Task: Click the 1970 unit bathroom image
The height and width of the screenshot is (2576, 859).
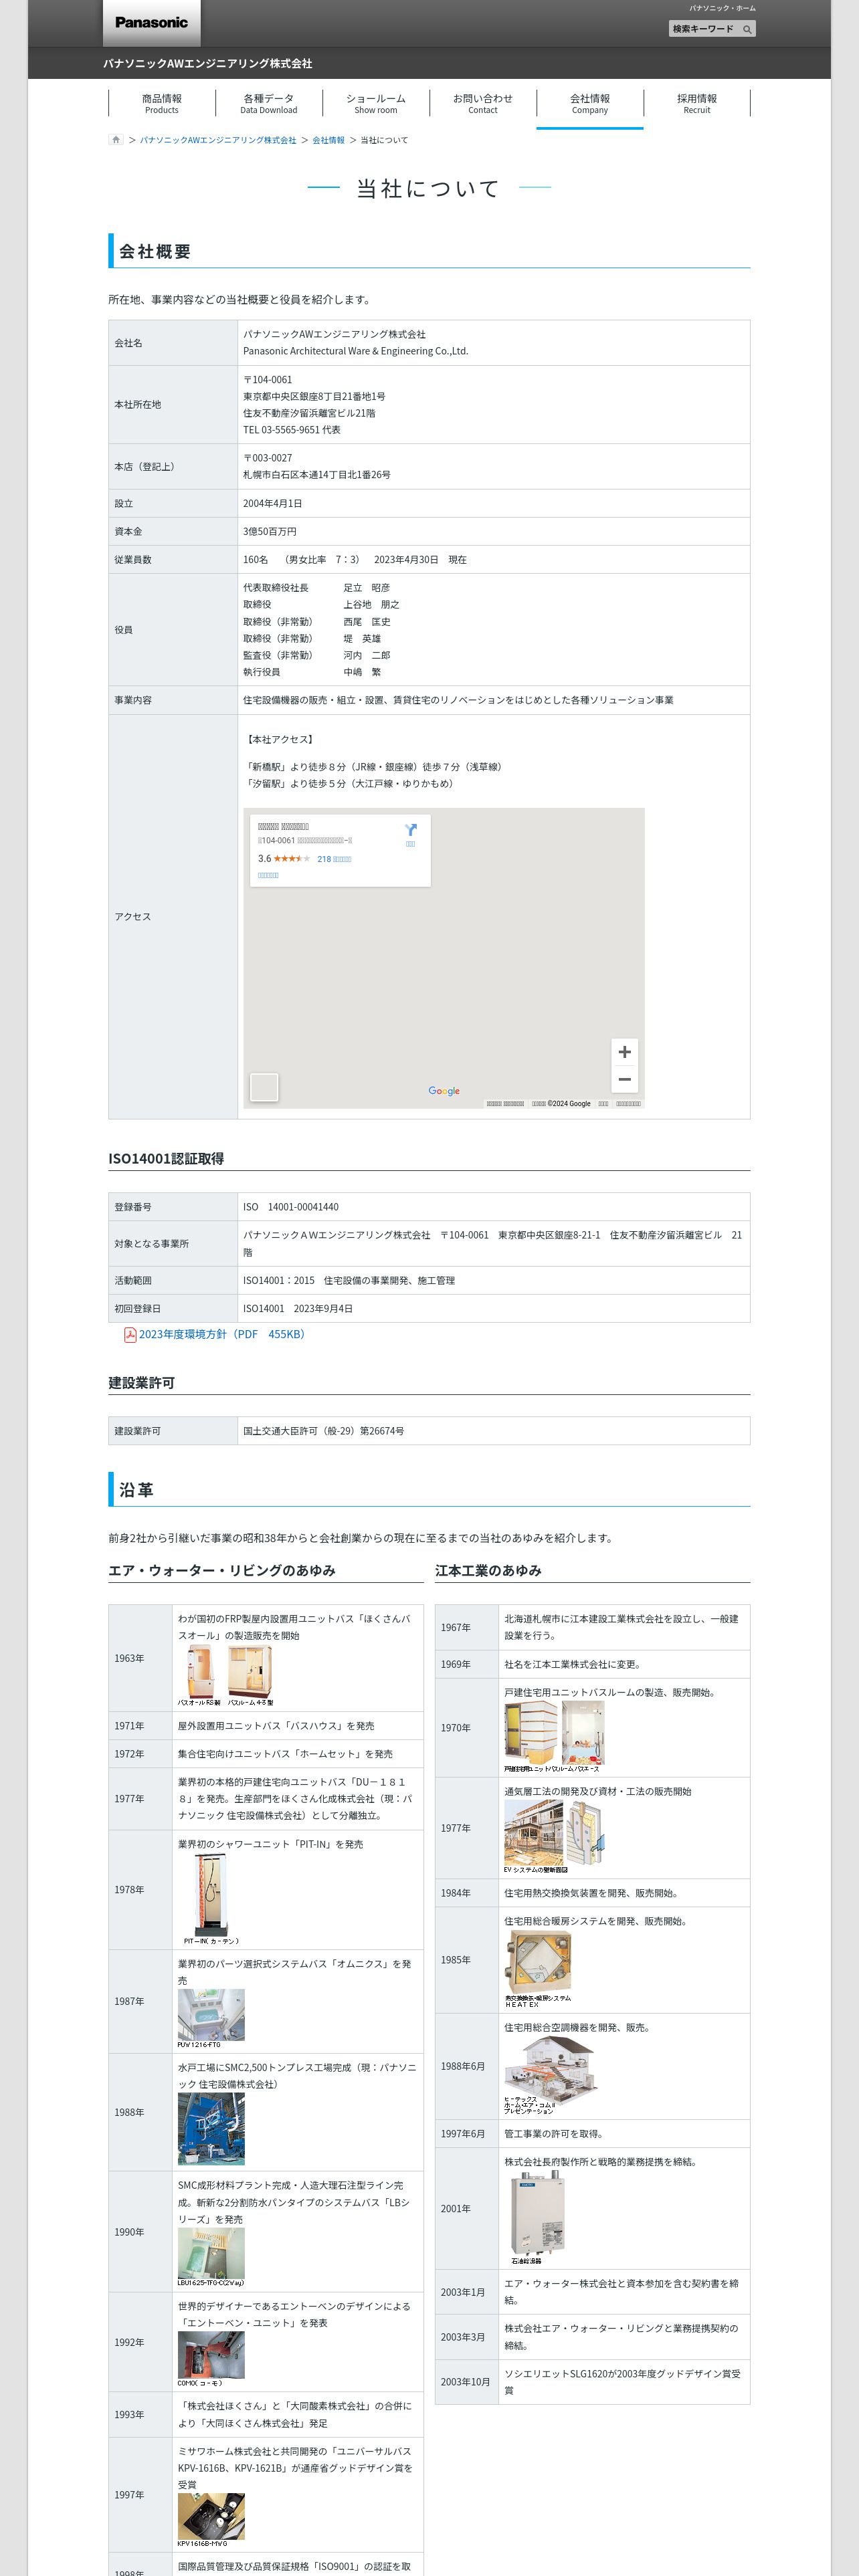Action: [554, 1736]
